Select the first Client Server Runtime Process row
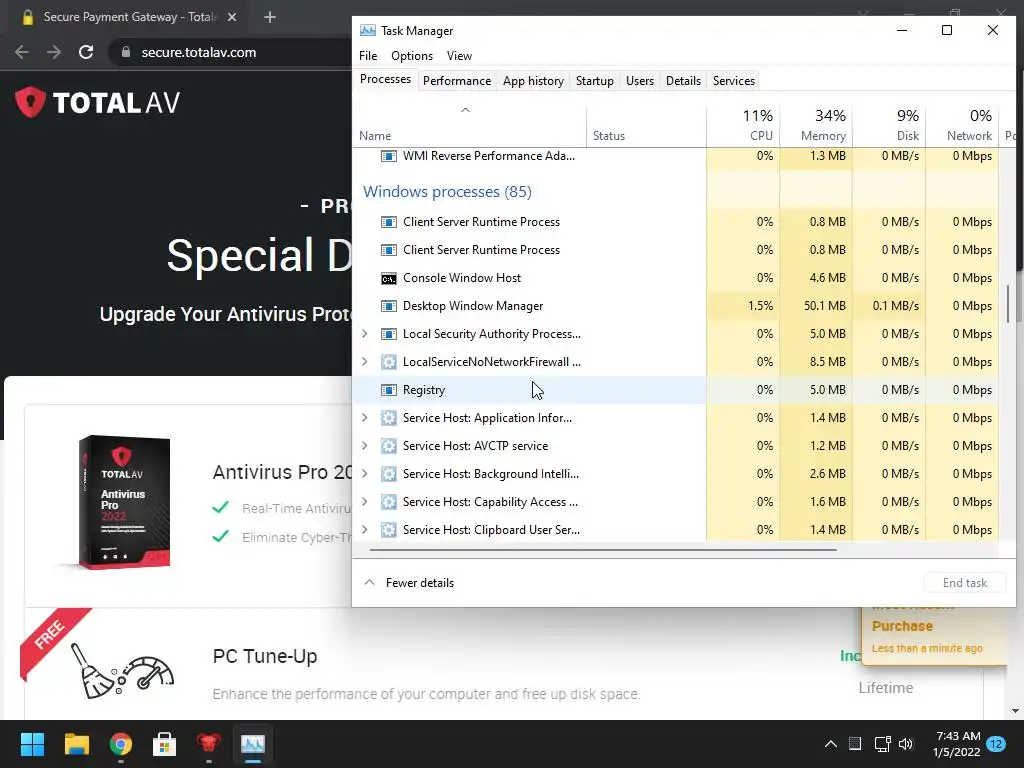 pos(675,222)
